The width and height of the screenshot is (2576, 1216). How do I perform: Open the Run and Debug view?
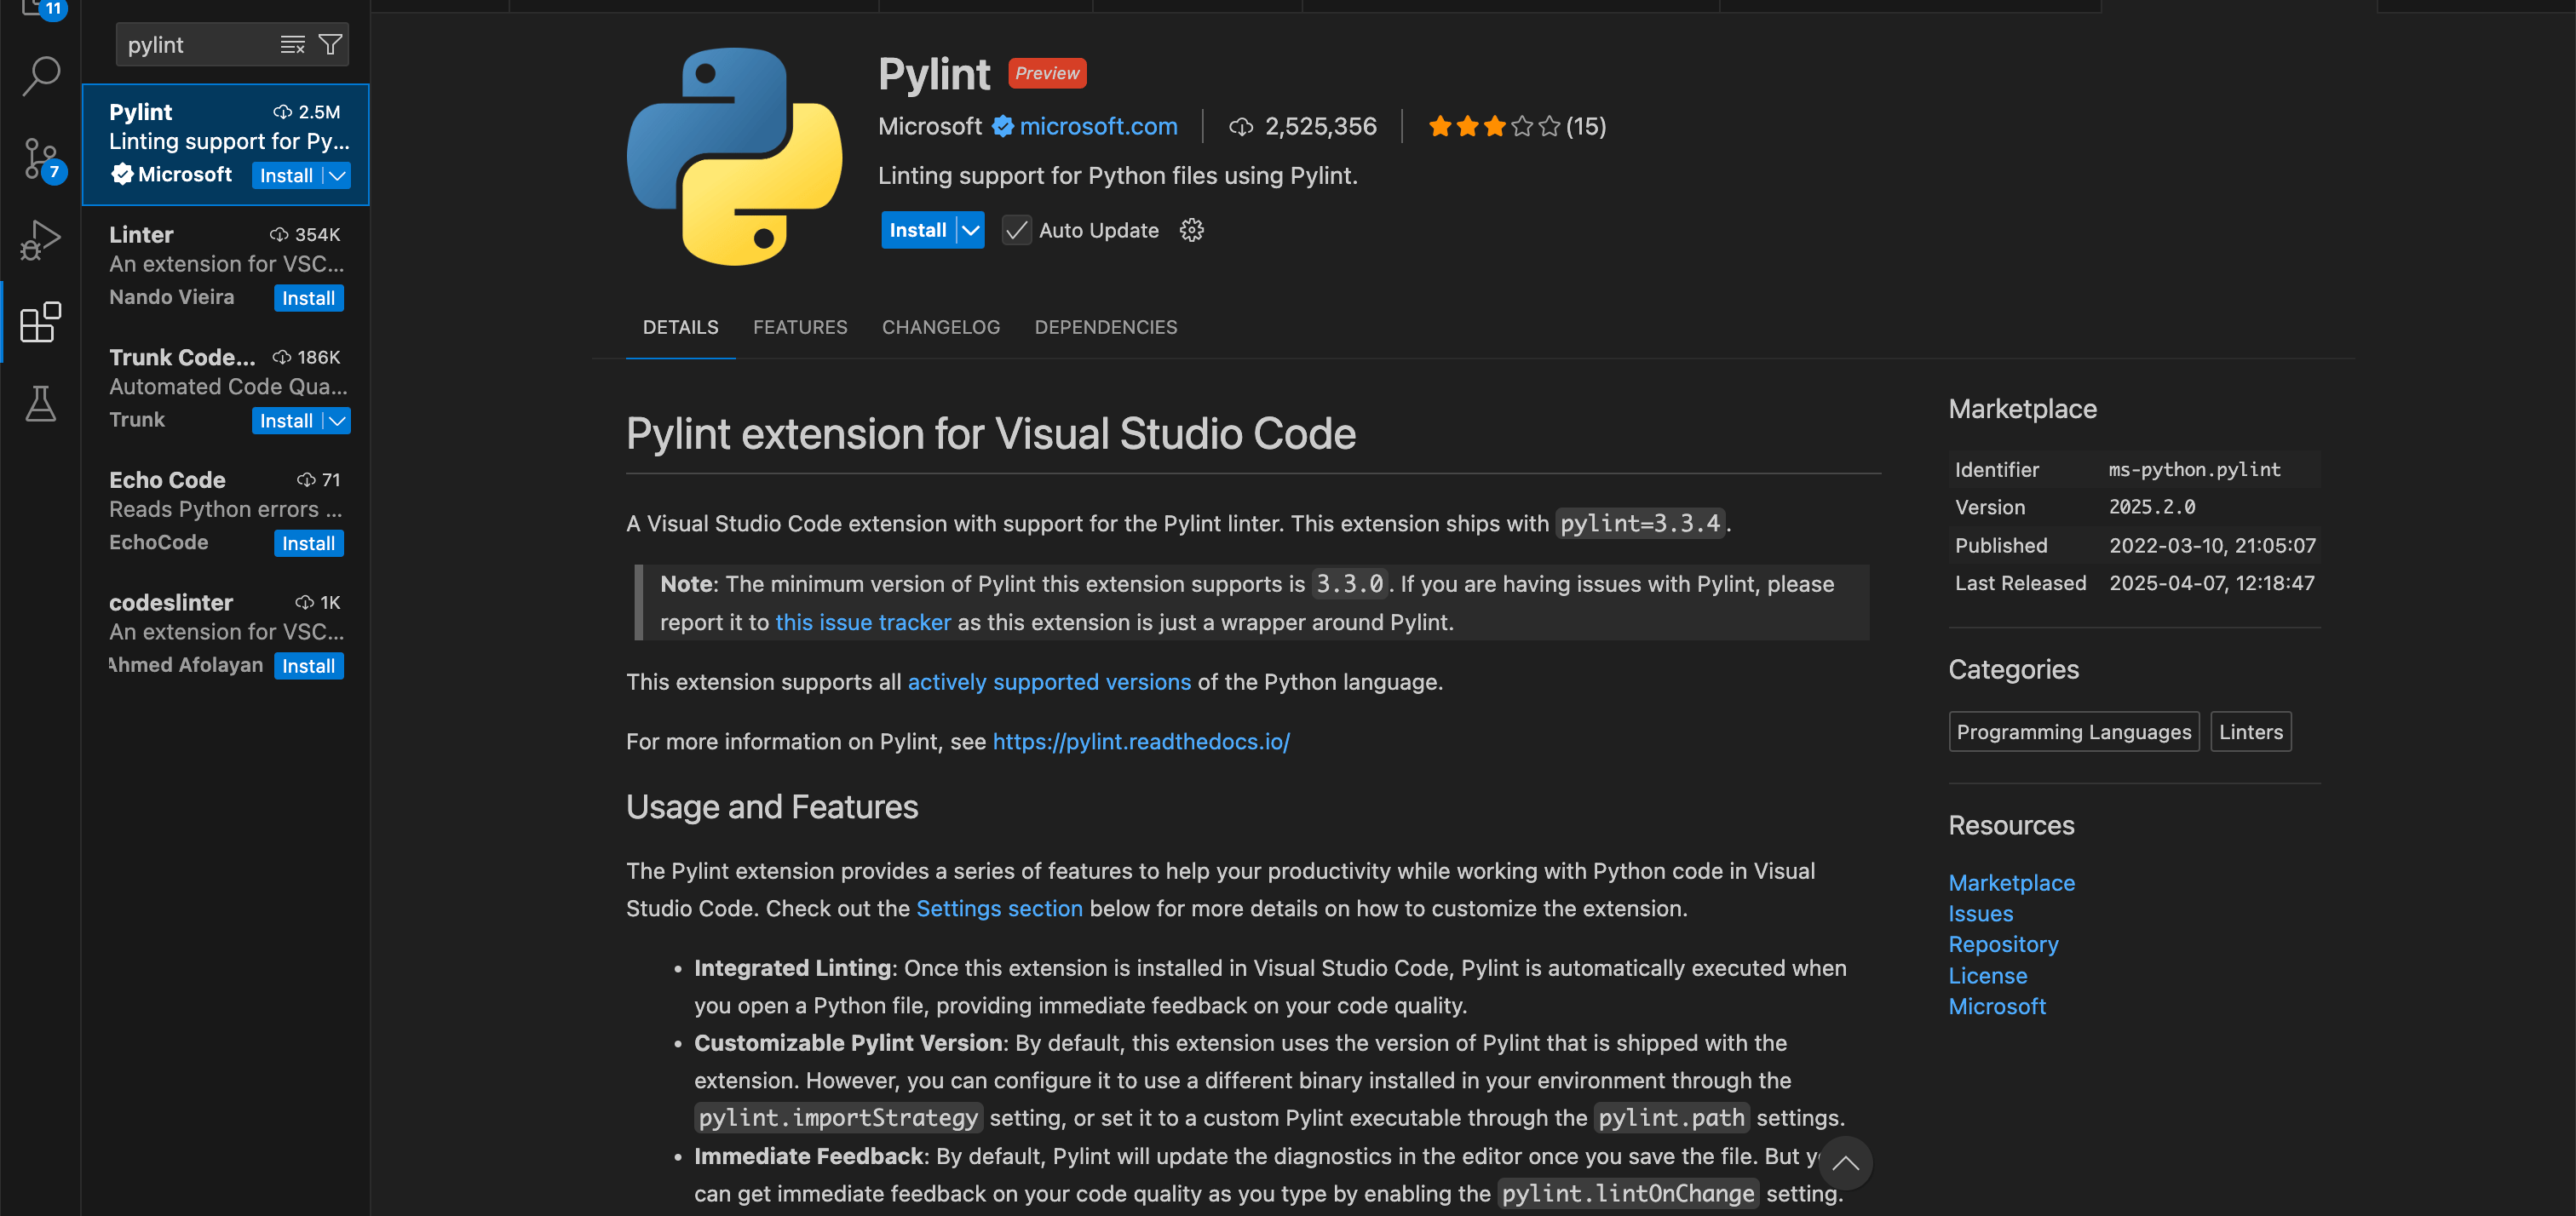tap(41, 240)
